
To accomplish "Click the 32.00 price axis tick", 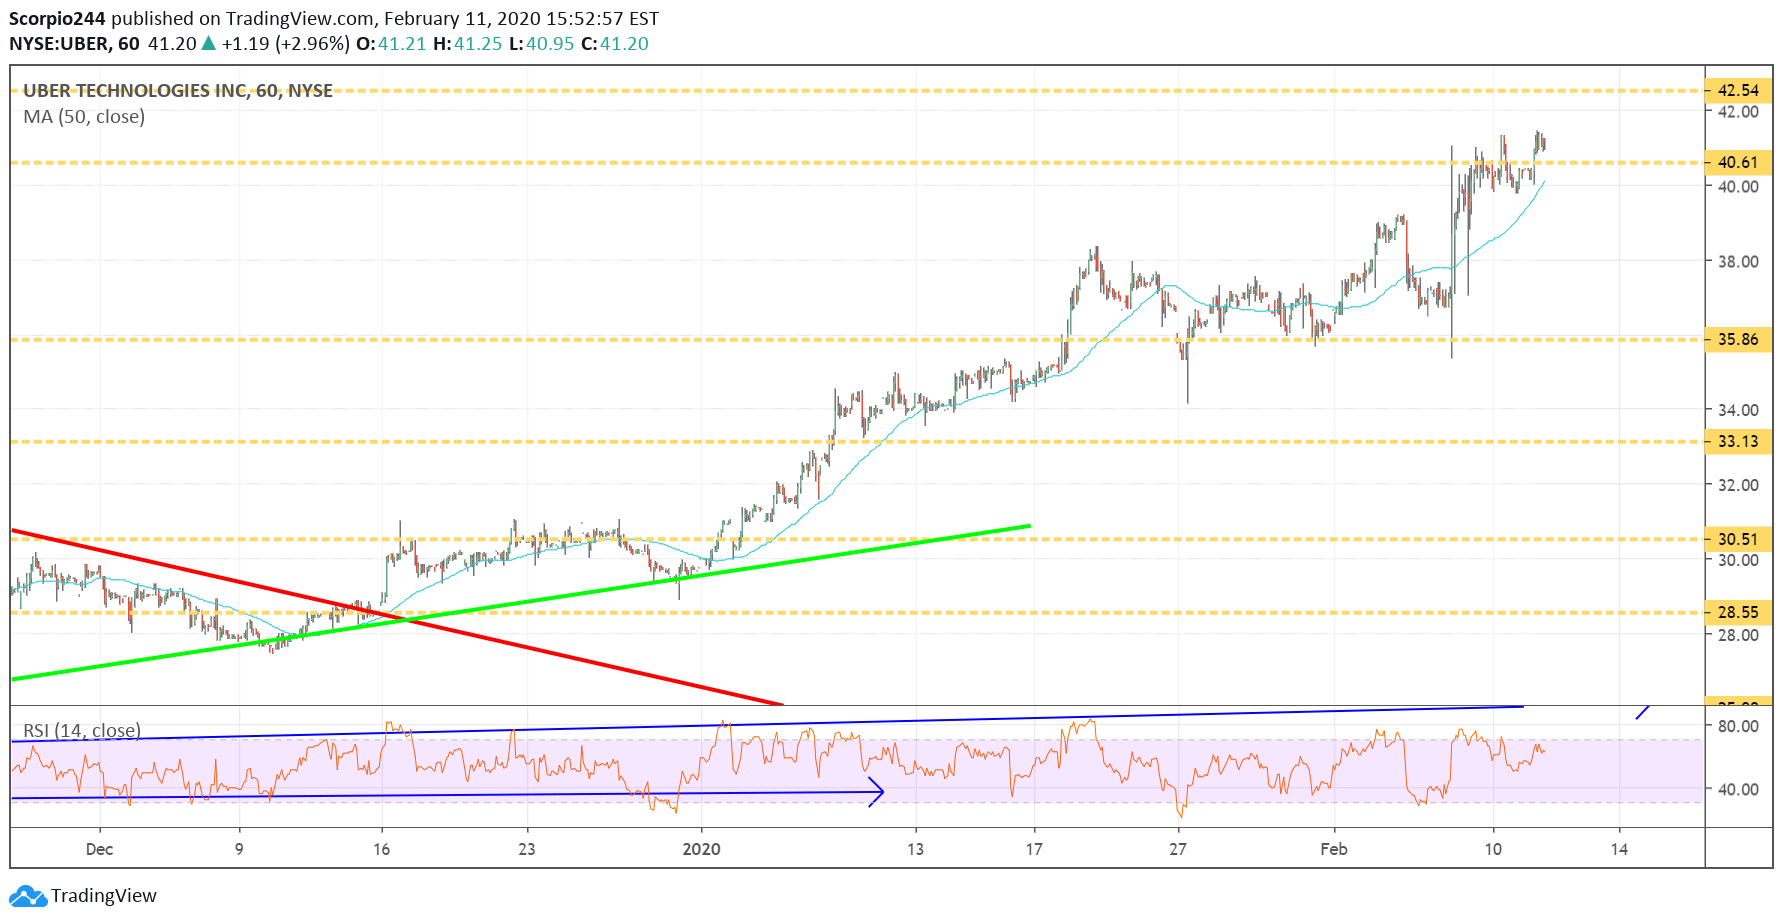I will 1738,485.
